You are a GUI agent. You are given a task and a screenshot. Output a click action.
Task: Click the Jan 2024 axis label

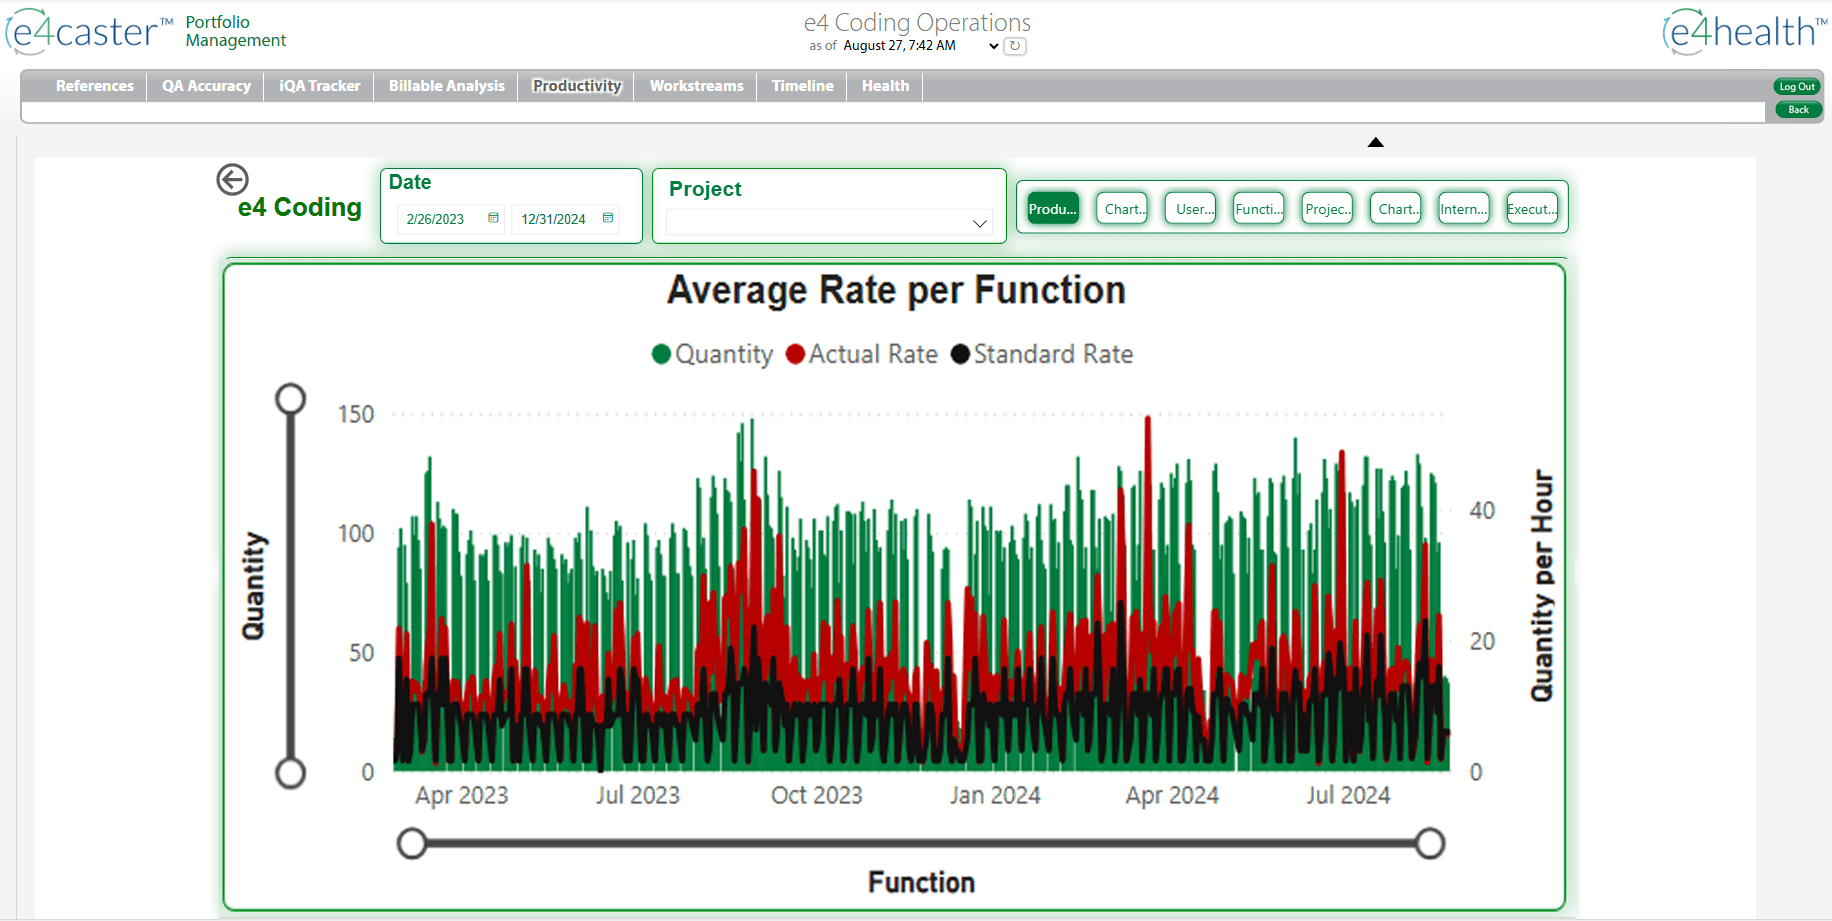pos(995,795)
